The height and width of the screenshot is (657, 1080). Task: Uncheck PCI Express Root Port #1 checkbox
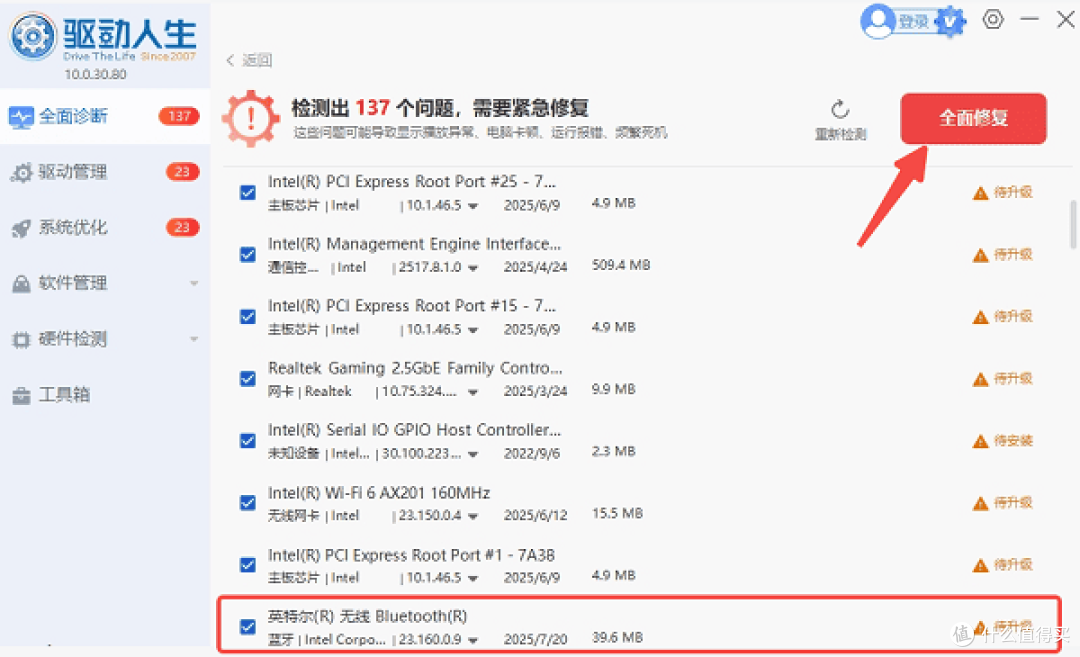(248, 564)
